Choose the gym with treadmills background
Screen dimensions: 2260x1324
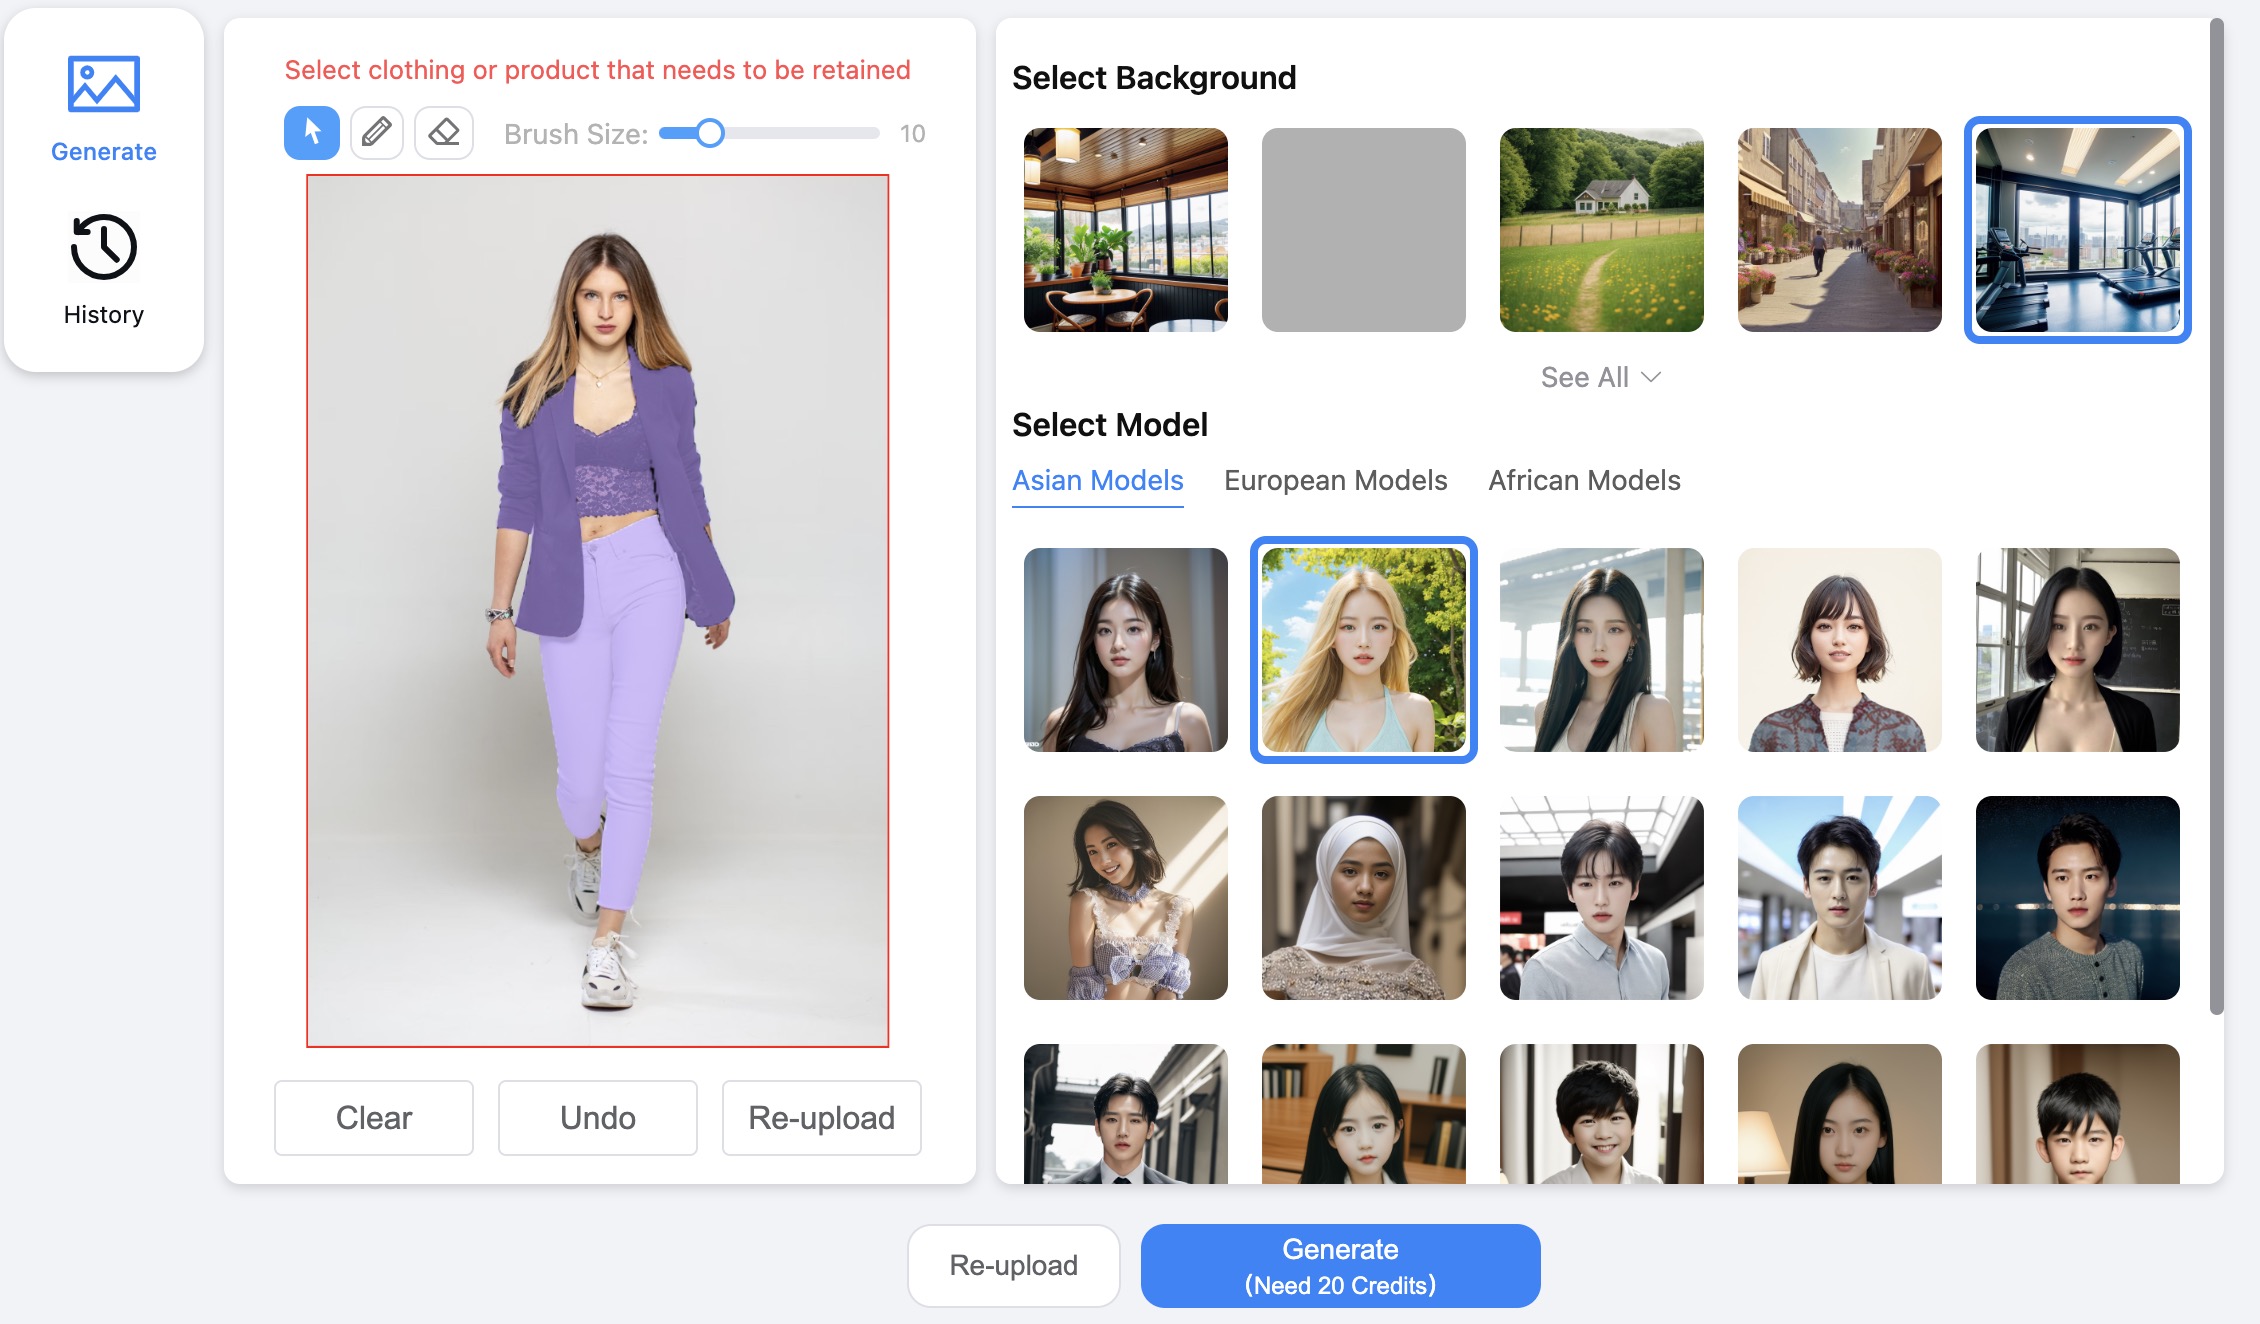click(x=2078, y=230)
